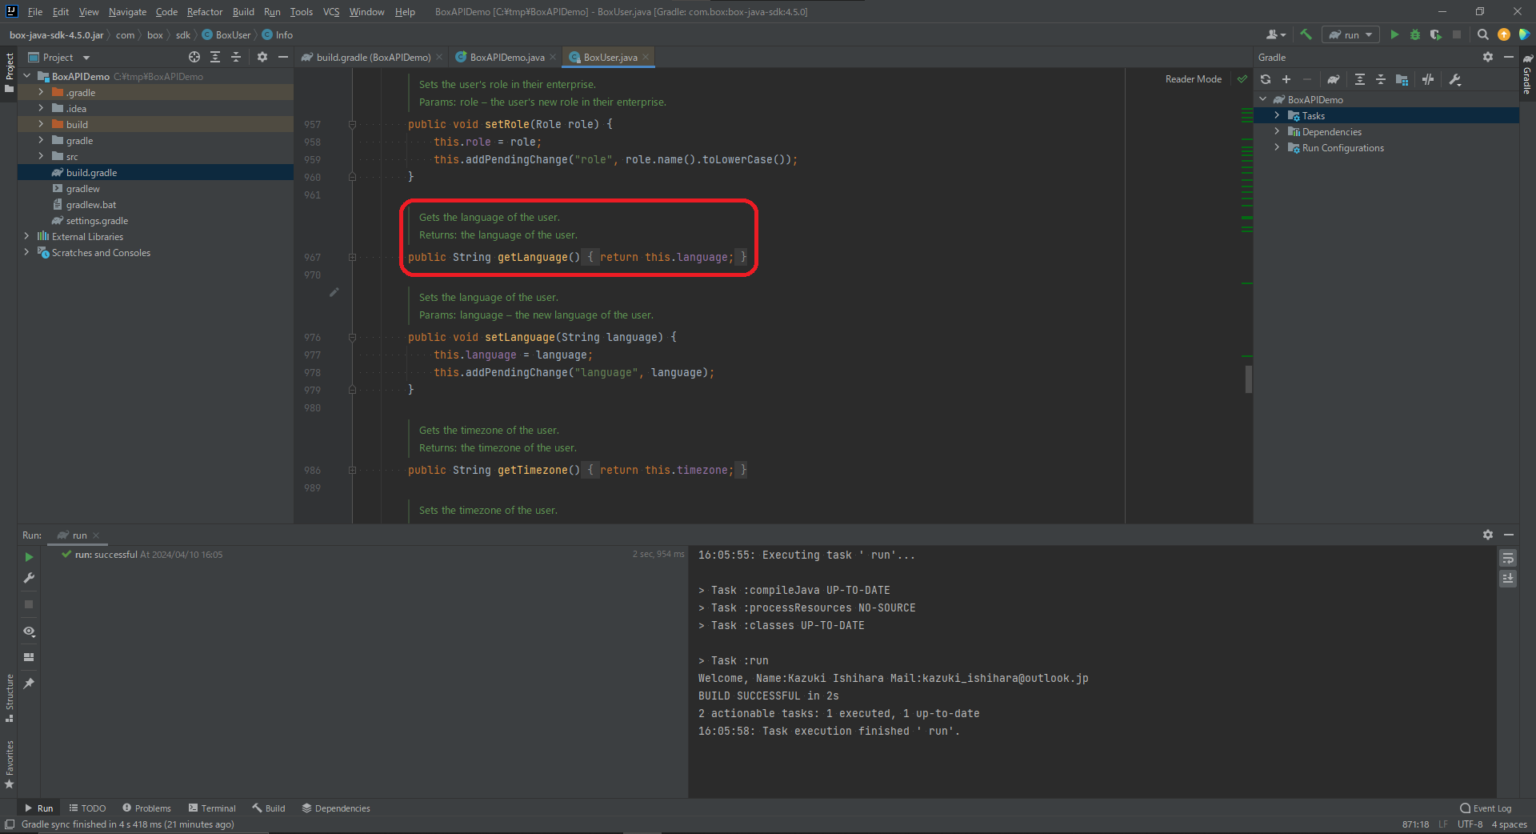Click the select opened file target icon

point(194,57)
